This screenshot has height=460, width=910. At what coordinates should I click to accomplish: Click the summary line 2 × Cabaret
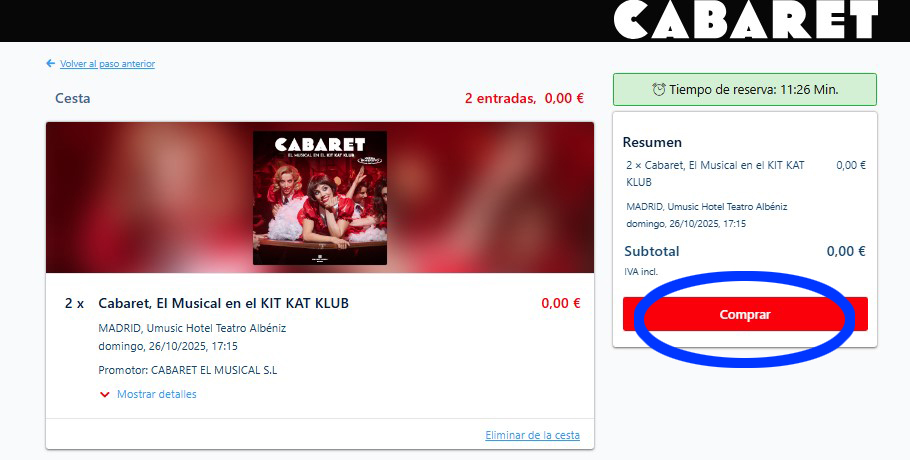pyautogui.click(x=715, y=173)
